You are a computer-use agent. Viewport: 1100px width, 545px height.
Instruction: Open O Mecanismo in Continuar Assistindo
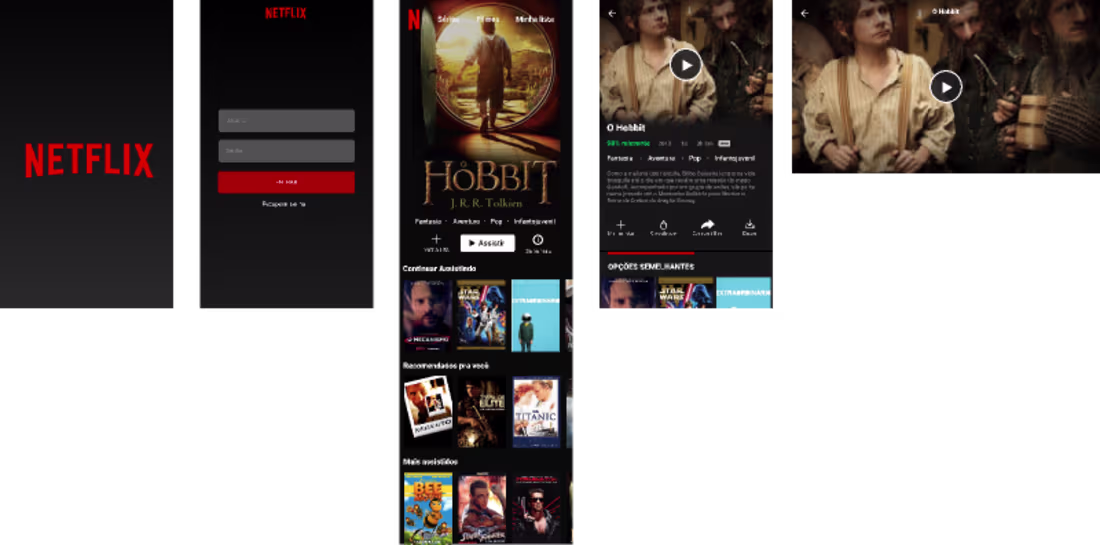pyautogui.click(x=428, y=315)
